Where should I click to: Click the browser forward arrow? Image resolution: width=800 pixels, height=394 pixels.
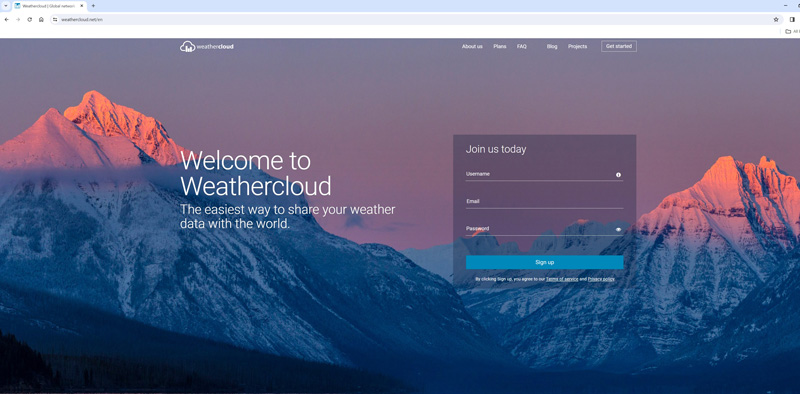(x=18, y=19)
